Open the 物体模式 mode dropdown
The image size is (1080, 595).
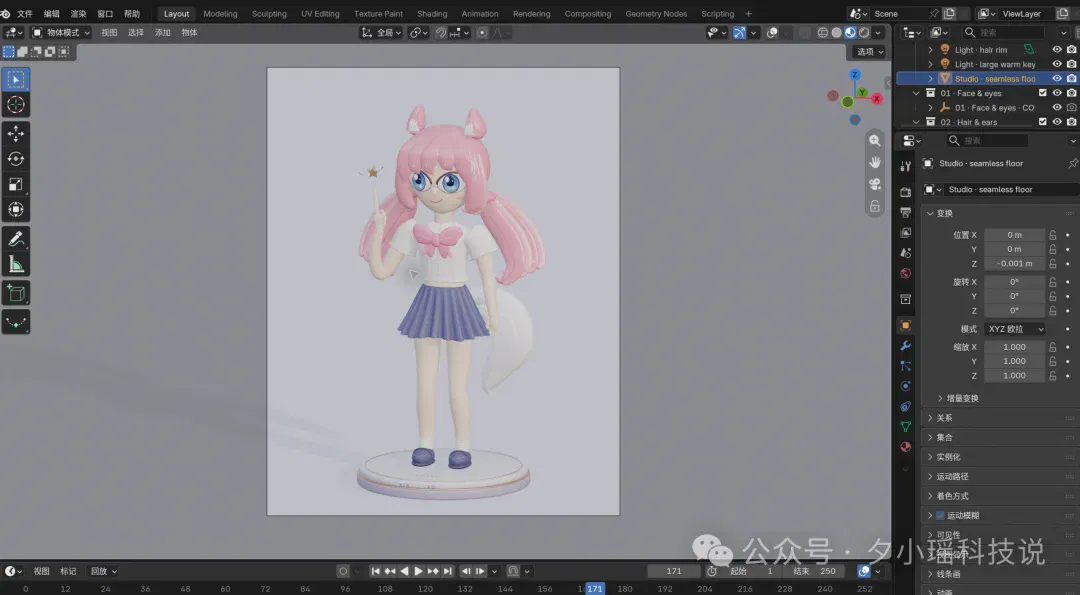[x=61, y=32]
